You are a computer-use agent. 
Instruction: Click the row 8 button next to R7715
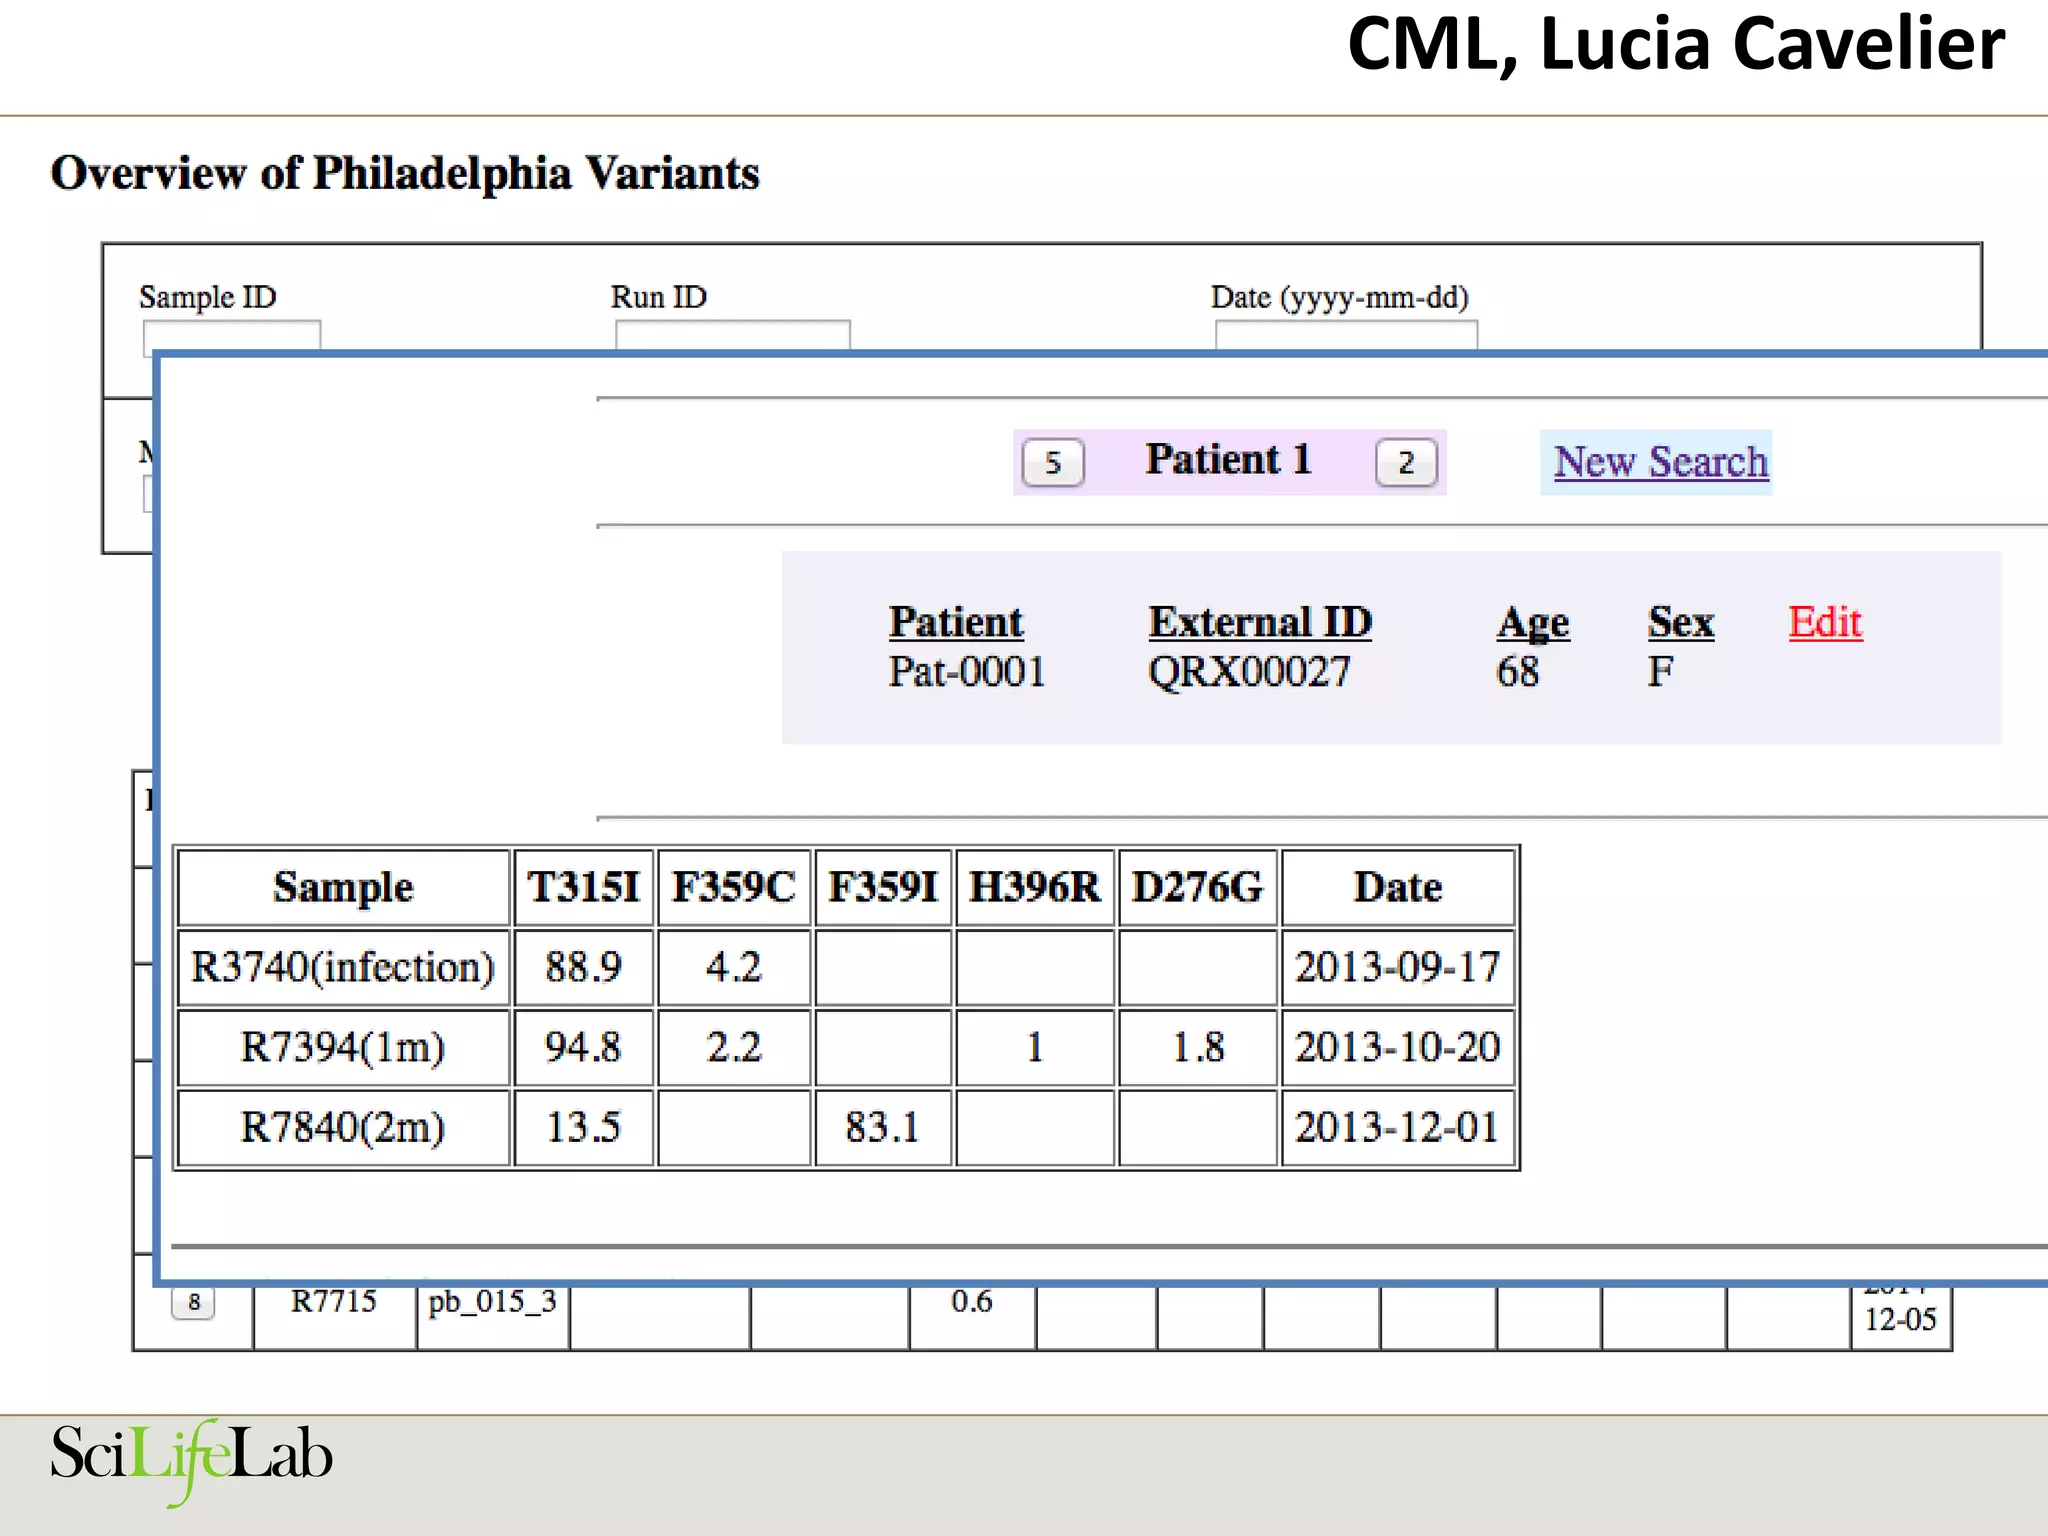point(193,1303)
